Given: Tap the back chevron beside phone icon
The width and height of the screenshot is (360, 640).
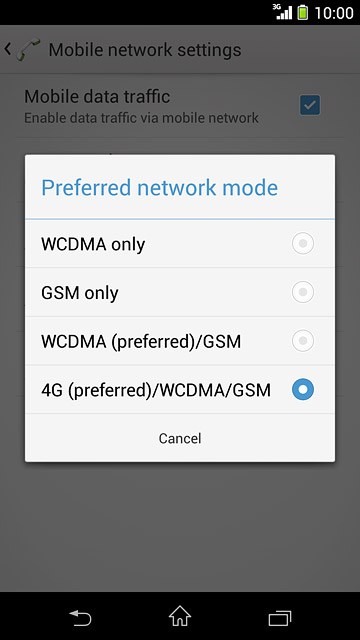Looking at the screenshot, I should pos(7,49).
